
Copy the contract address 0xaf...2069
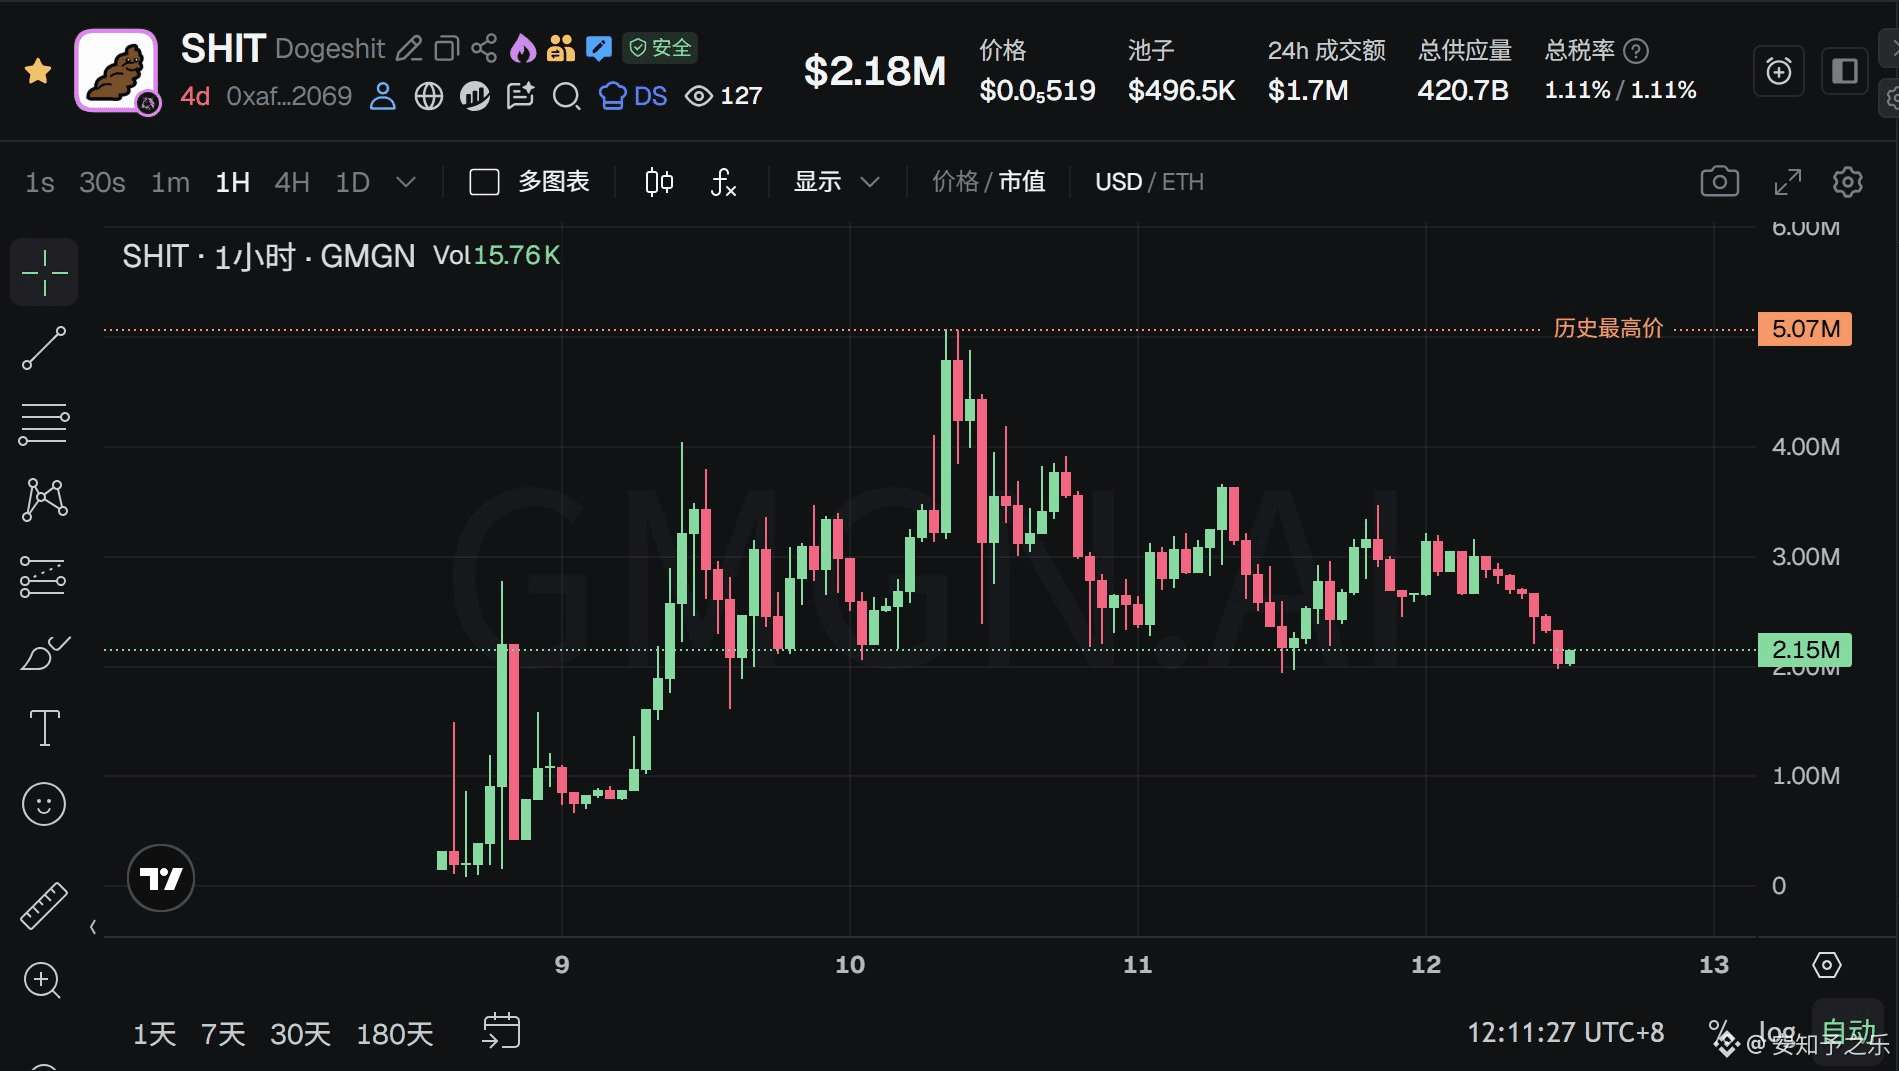tap(289, 96)
